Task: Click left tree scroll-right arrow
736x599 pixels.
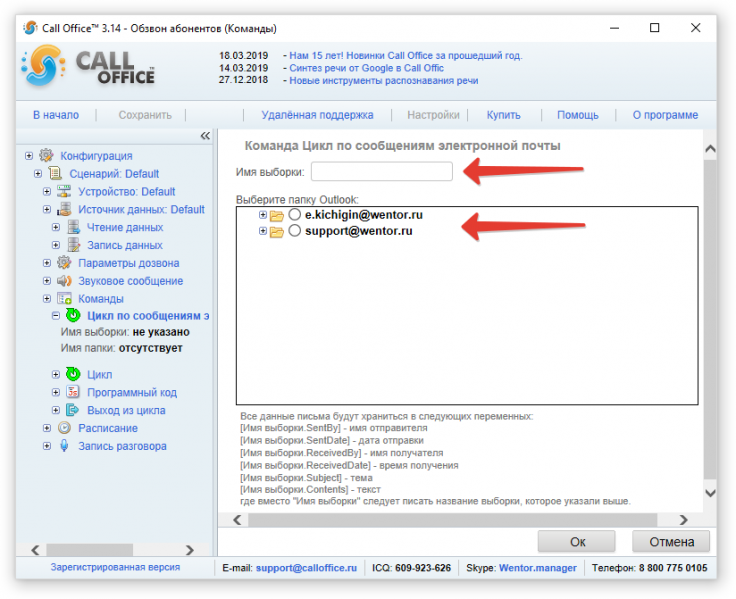Action: tap(190, 550)
